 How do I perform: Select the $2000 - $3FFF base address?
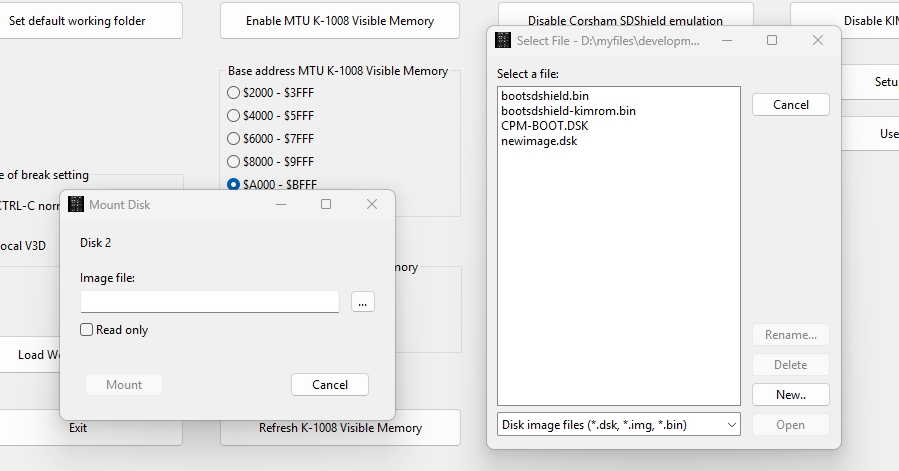point(234,93)
